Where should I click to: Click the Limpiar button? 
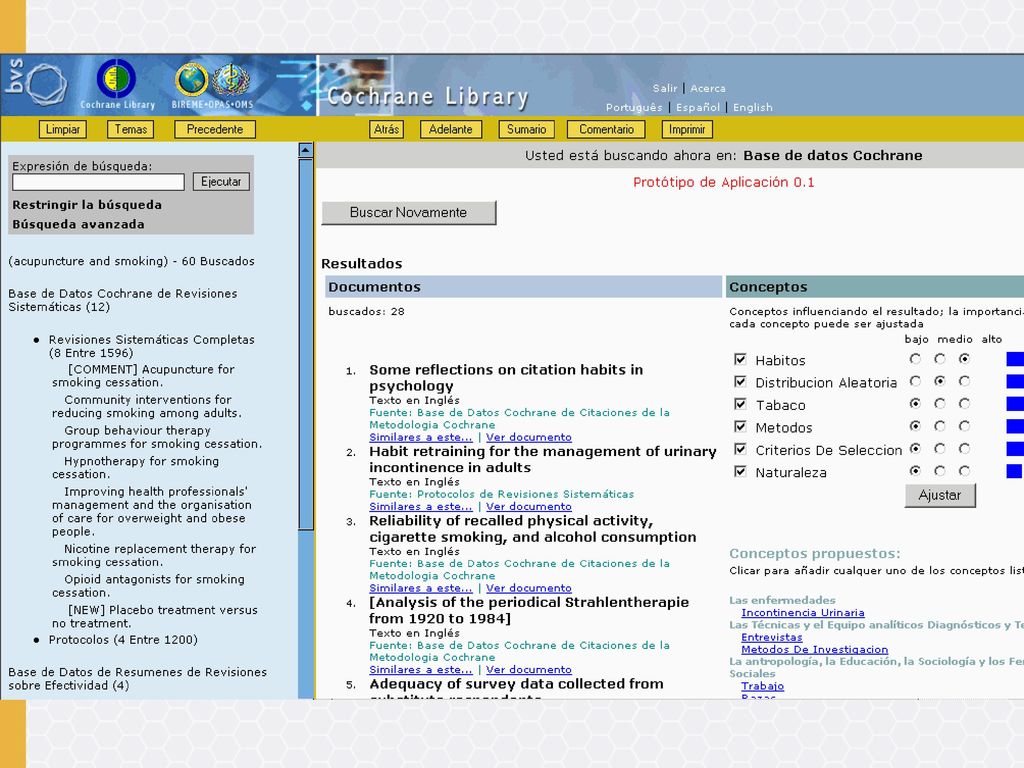[63, 129]
